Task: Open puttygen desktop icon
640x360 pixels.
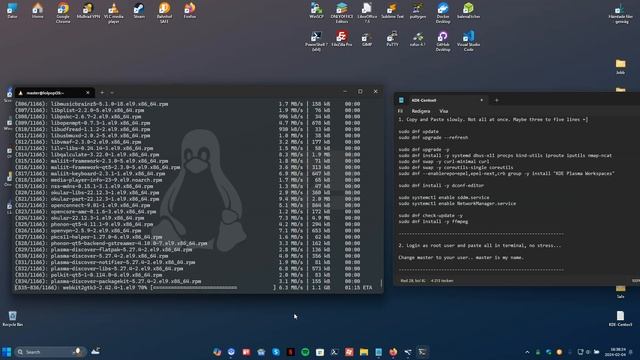Action: [418, 11]
